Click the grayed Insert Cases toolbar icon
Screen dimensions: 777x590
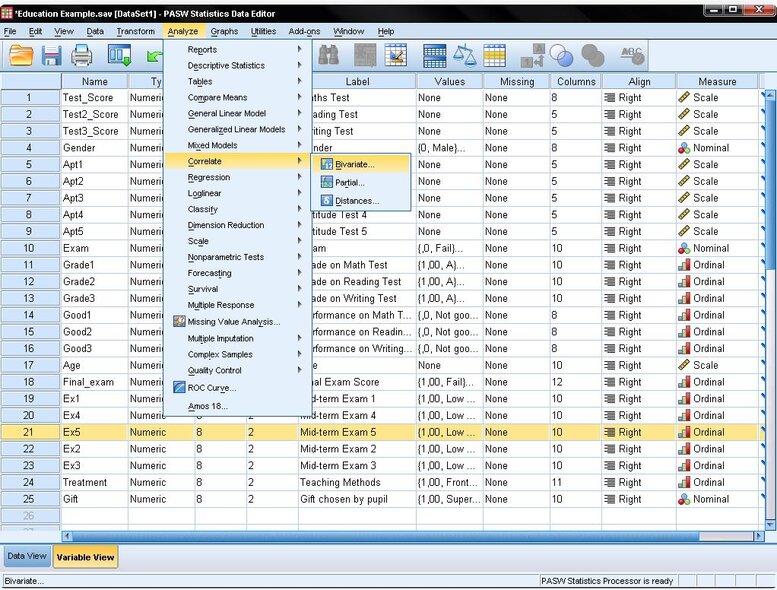(x=365, y=55)
